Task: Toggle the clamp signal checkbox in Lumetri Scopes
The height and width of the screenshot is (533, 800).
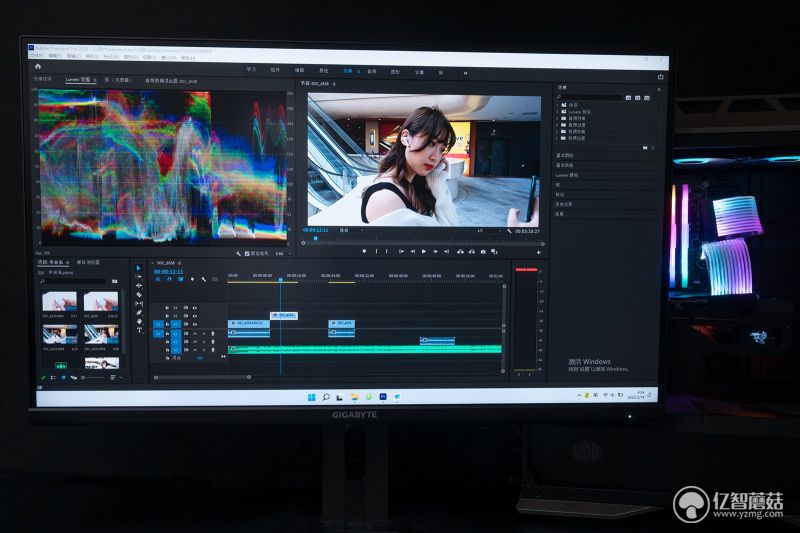Action: (247, 253)
